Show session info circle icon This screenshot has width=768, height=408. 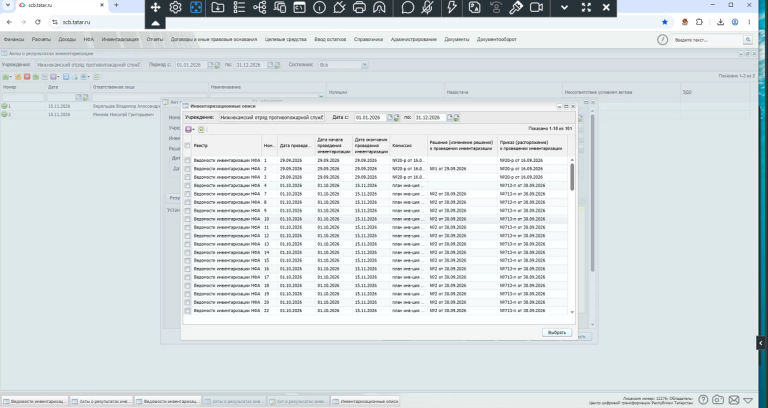point(319,7)
